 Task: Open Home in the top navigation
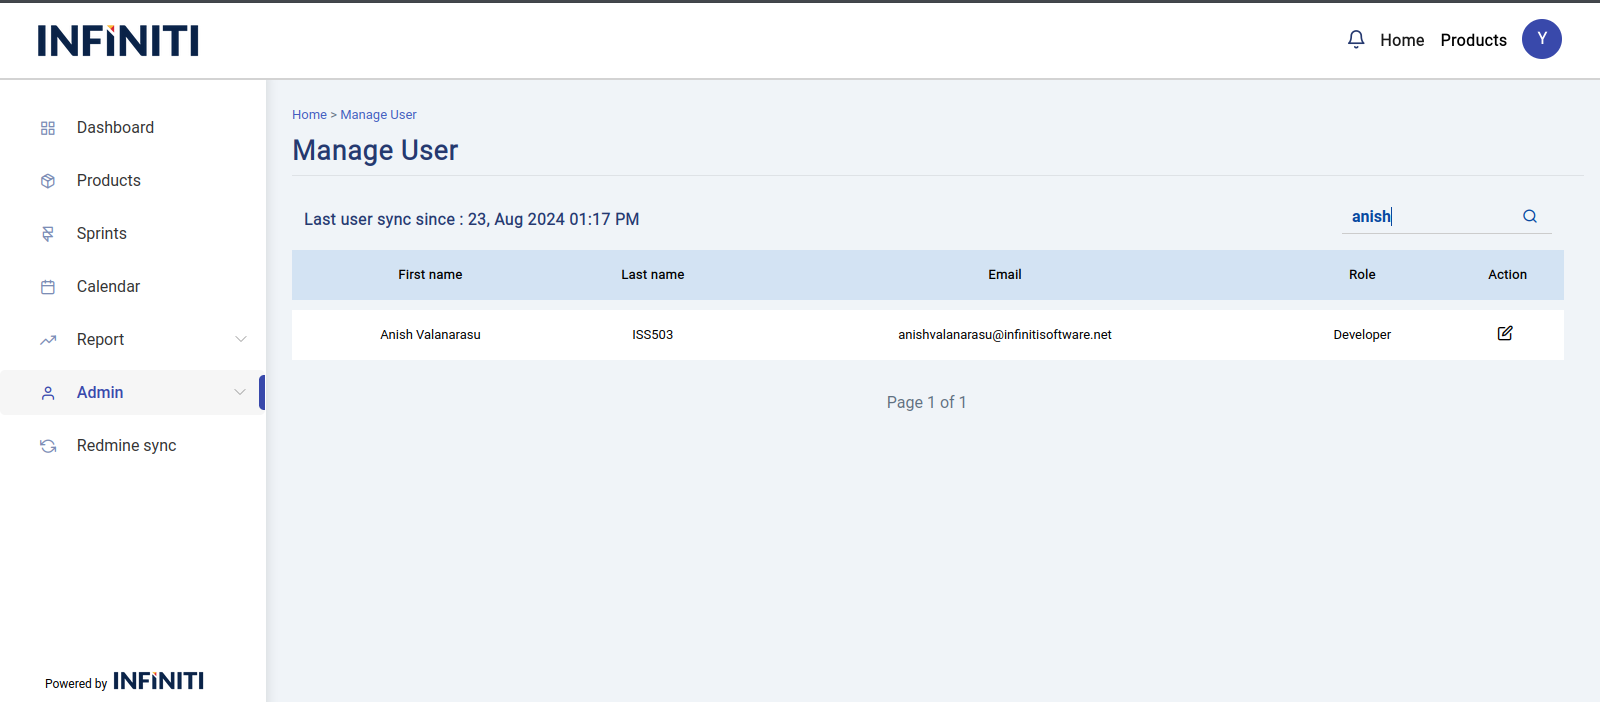click(1401, 40)
